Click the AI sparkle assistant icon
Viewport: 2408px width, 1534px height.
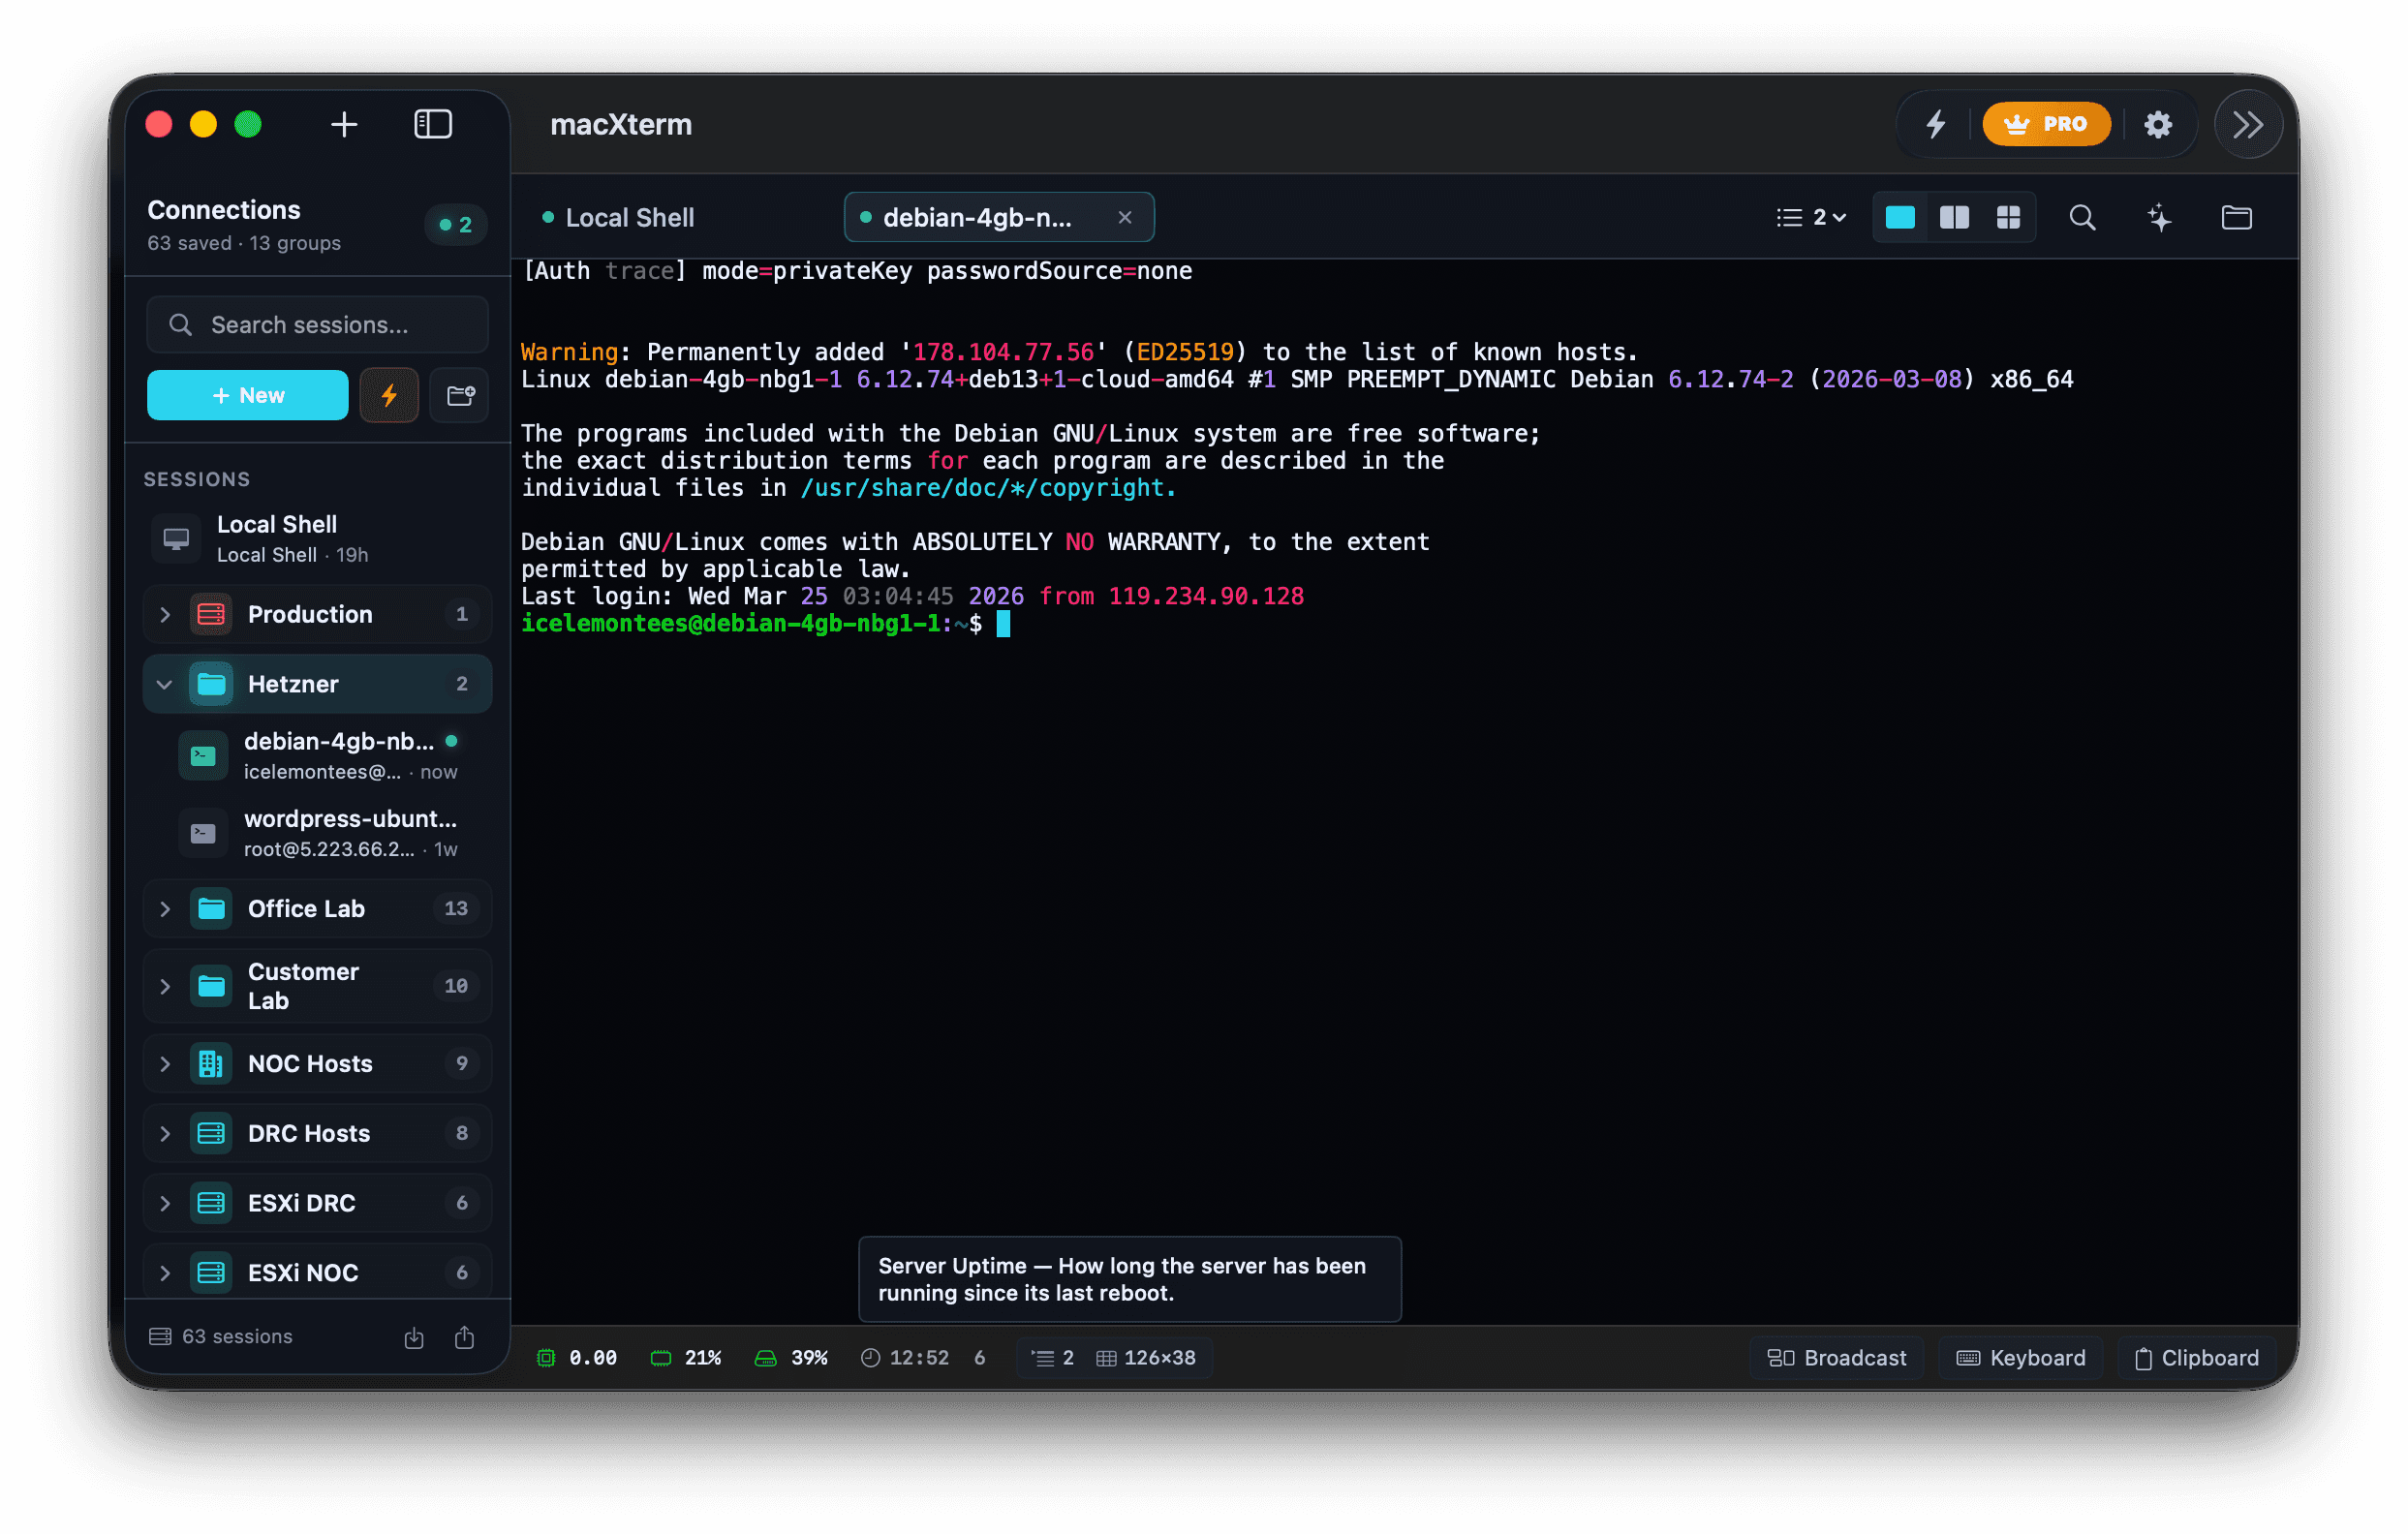pyautogui.click(x=2159, y=217)
